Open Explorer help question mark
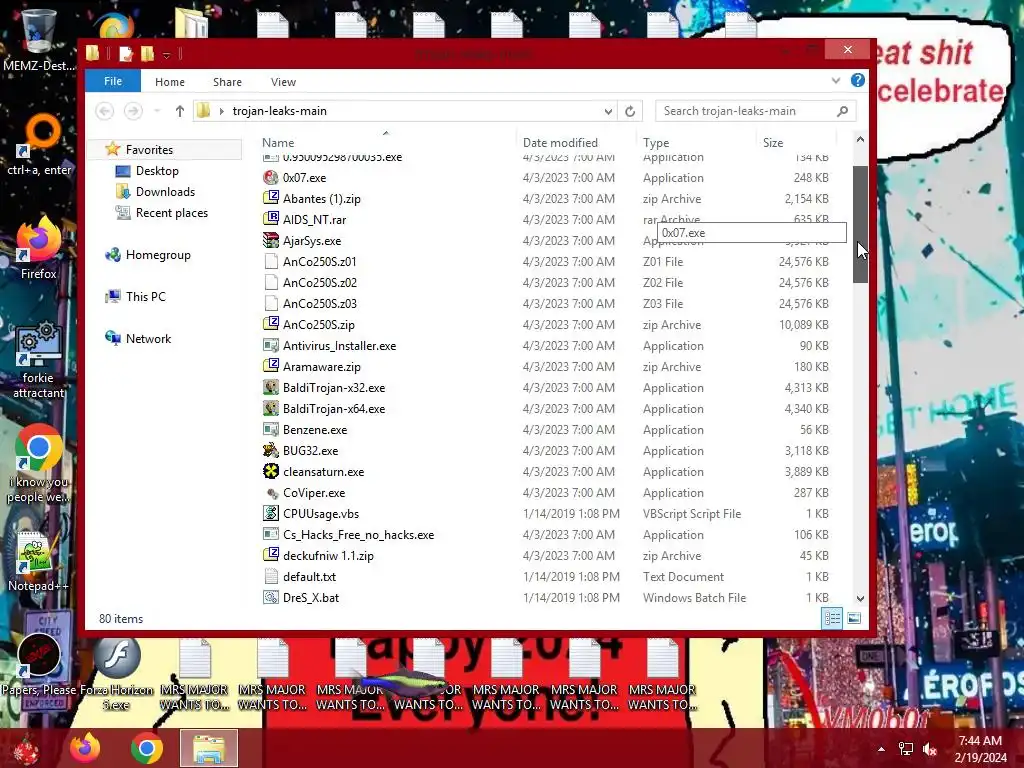 (857, 80)
